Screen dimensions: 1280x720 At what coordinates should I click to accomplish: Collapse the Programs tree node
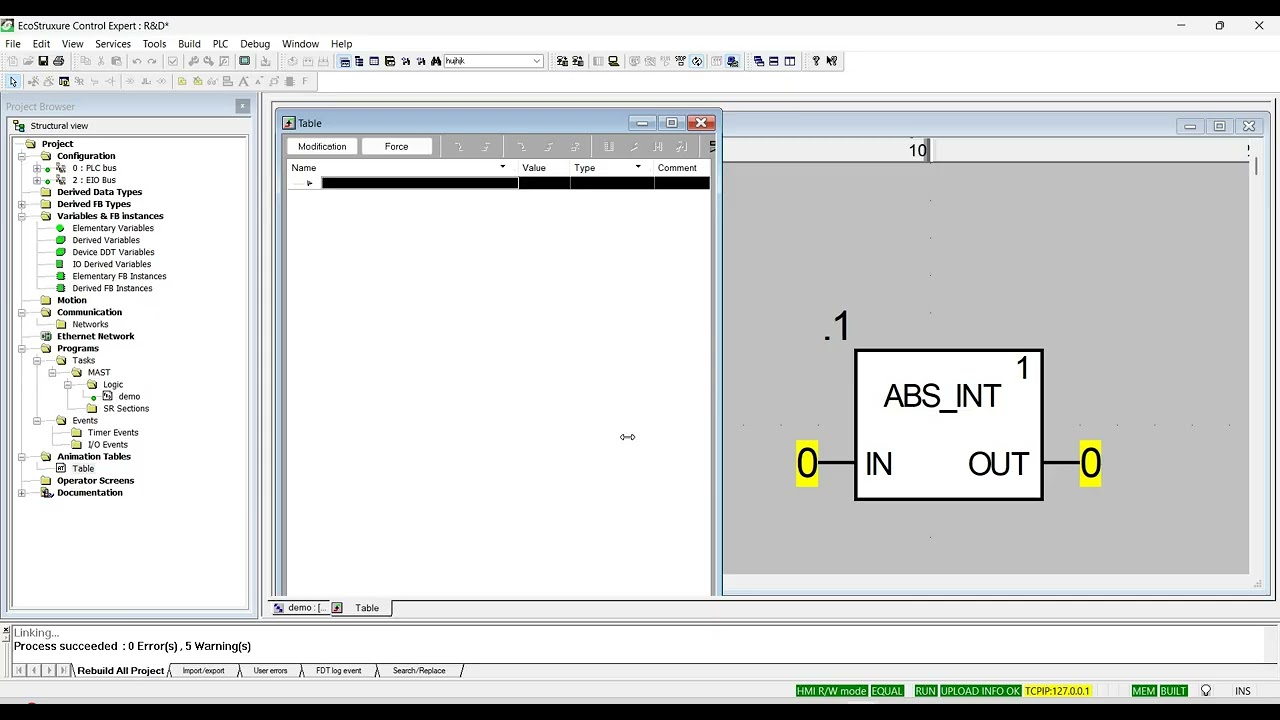click(x=22, y=348)
